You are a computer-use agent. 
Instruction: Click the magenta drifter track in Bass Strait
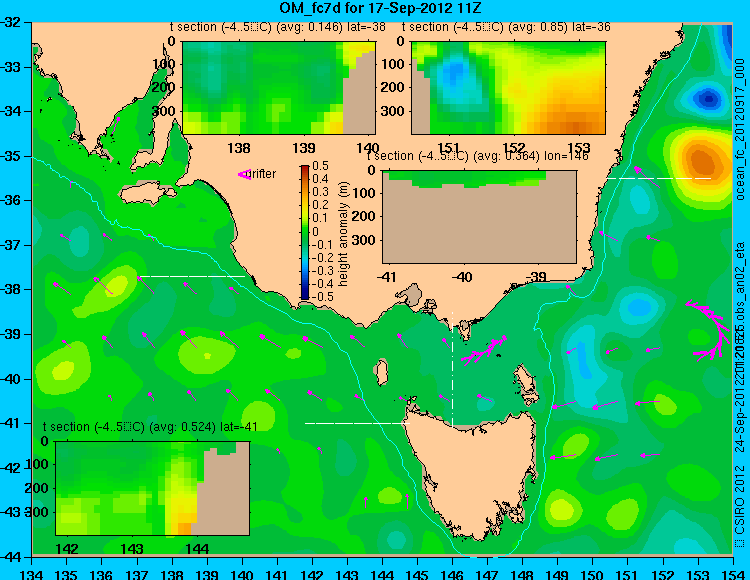[484, 350]
